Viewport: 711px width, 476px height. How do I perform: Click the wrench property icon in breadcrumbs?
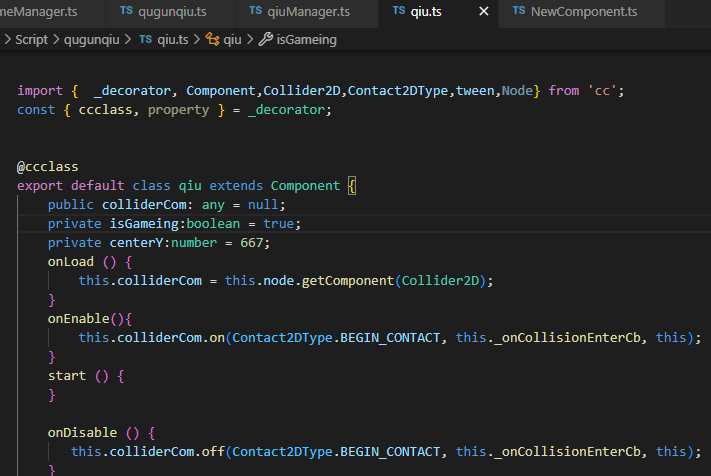pos(265,40)
